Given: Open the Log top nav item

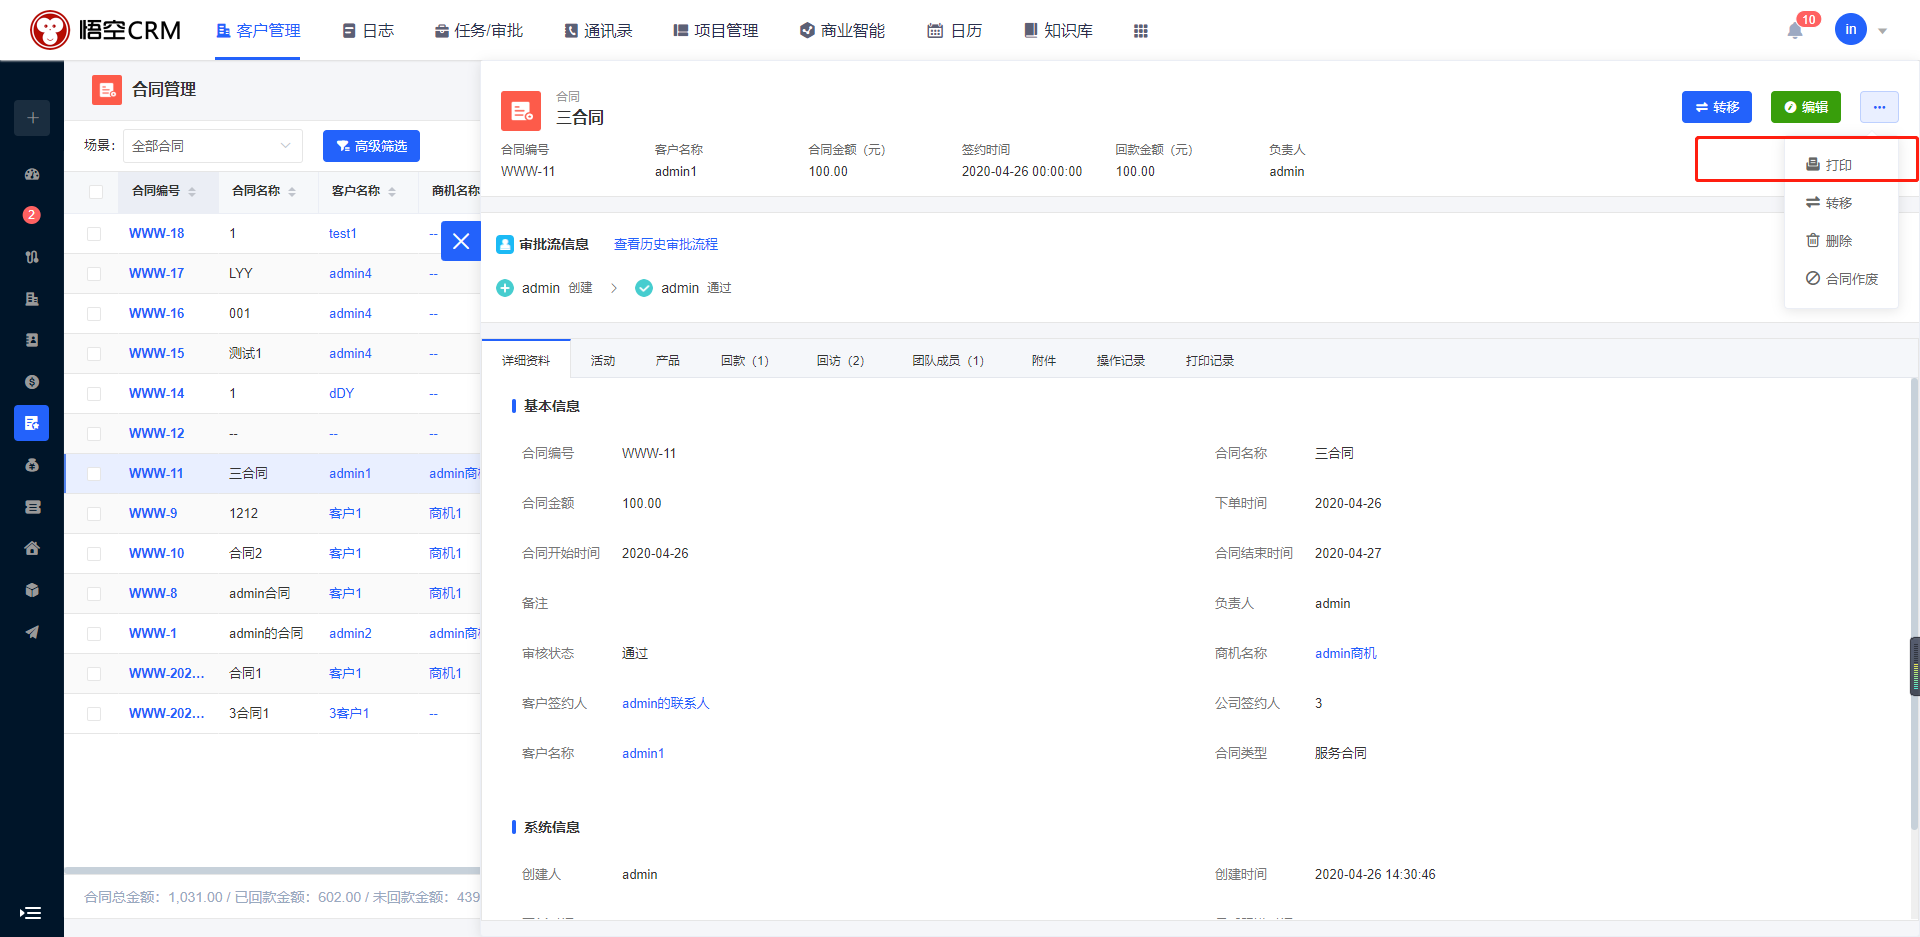Looking at the screenshot, I should pos(368,31).
